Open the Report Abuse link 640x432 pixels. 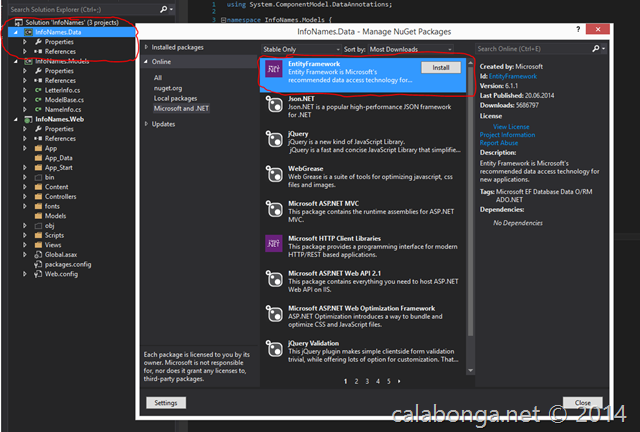click(x=499, y=143)
